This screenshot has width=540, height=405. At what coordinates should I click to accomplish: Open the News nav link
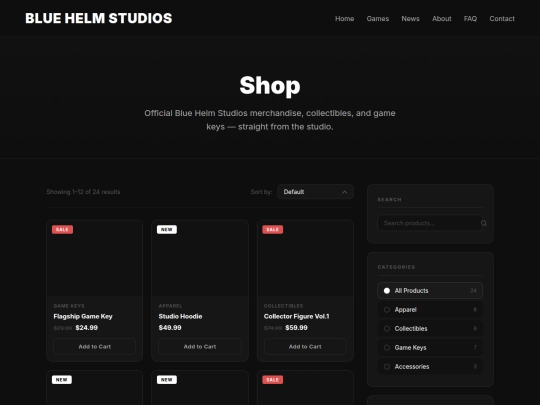pos(410,19)
